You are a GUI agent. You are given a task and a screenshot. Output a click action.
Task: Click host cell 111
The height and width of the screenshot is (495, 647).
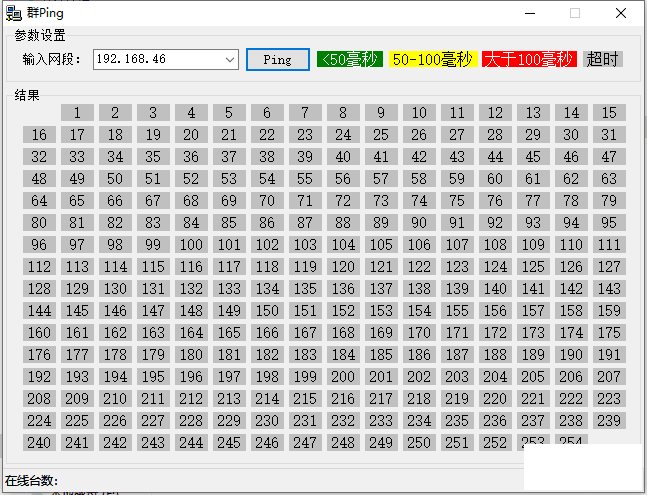(x=609, y=245)
